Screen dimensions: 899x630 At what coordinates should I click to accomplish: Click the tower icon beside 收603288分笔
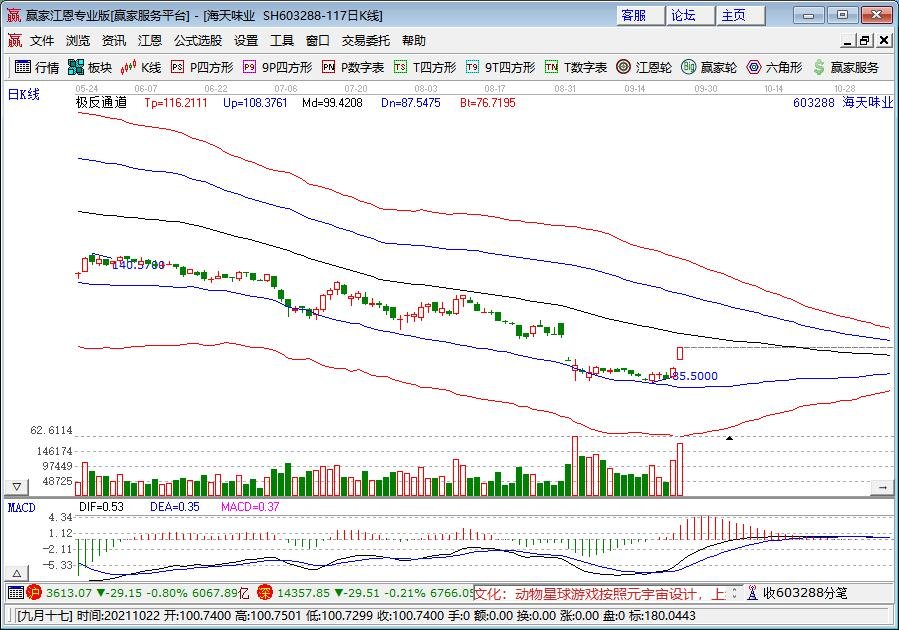pos(753,593)
